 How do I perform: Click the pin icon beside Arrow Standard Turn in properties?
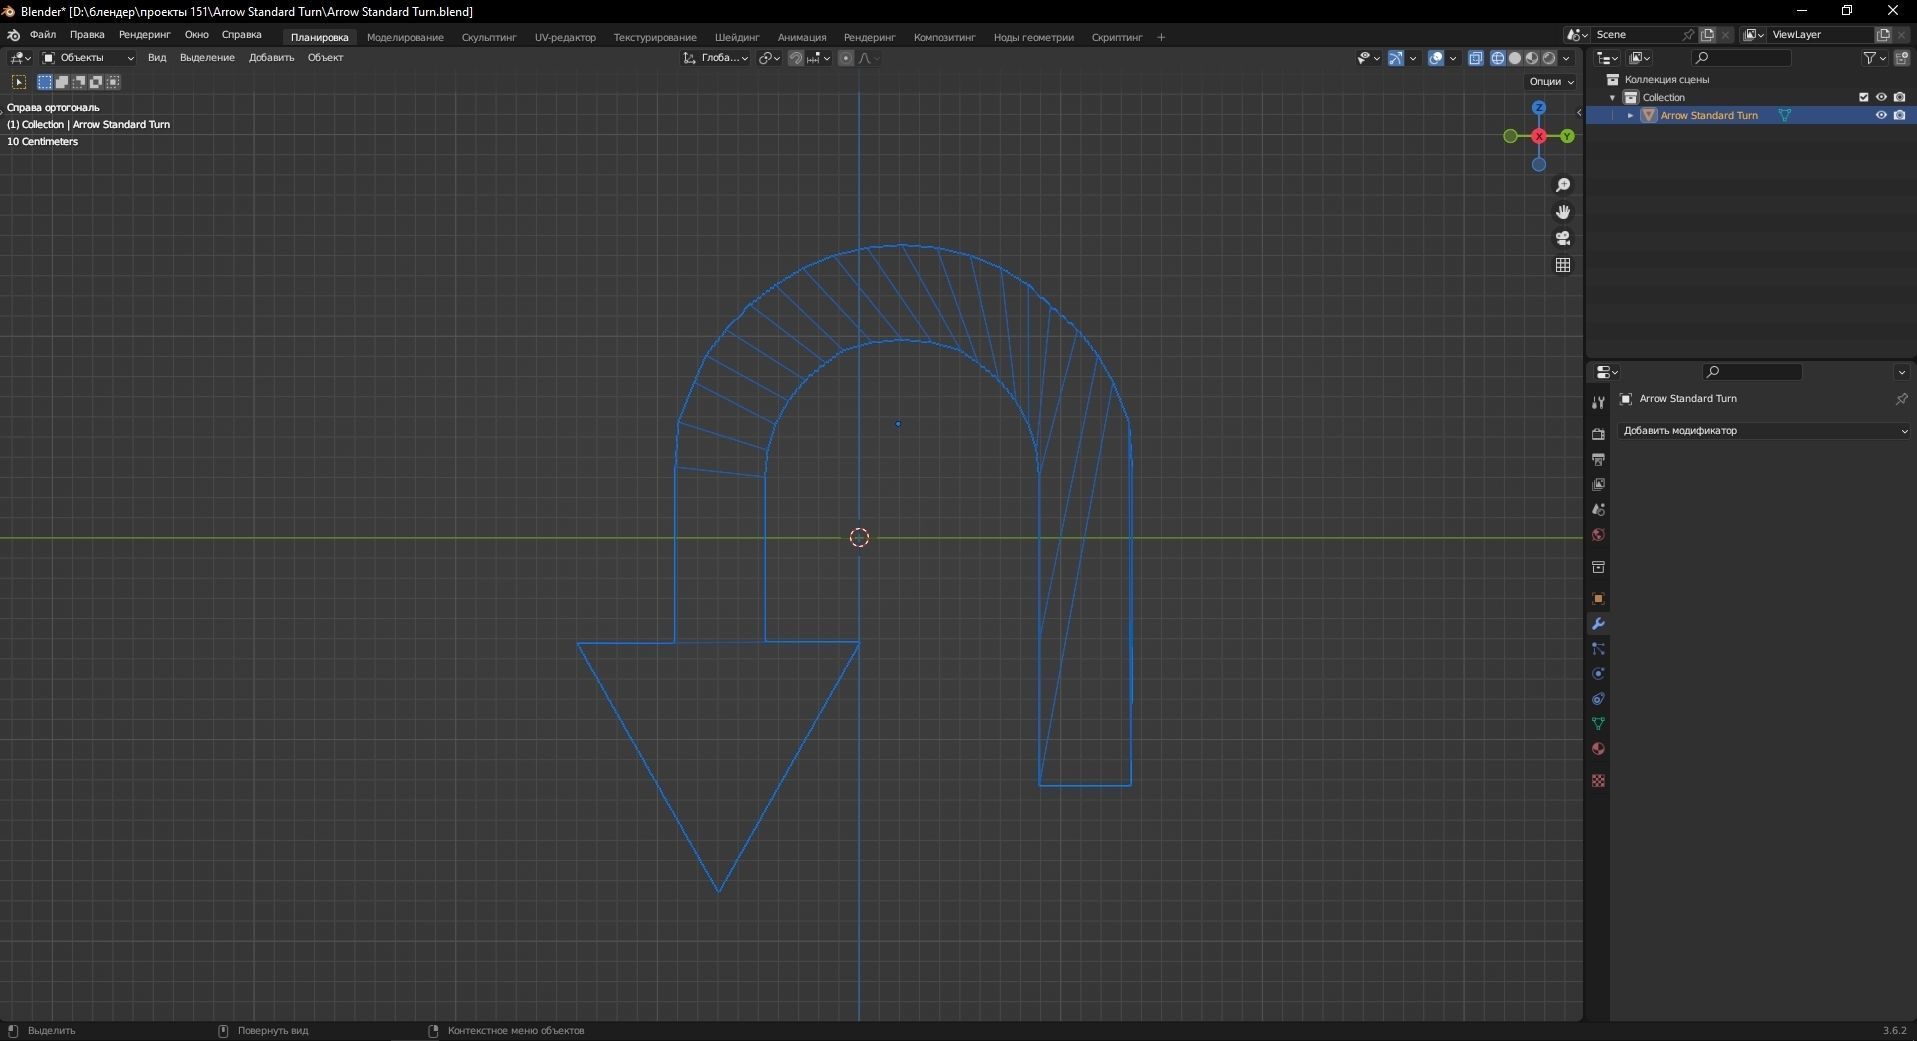[1901, 399]
